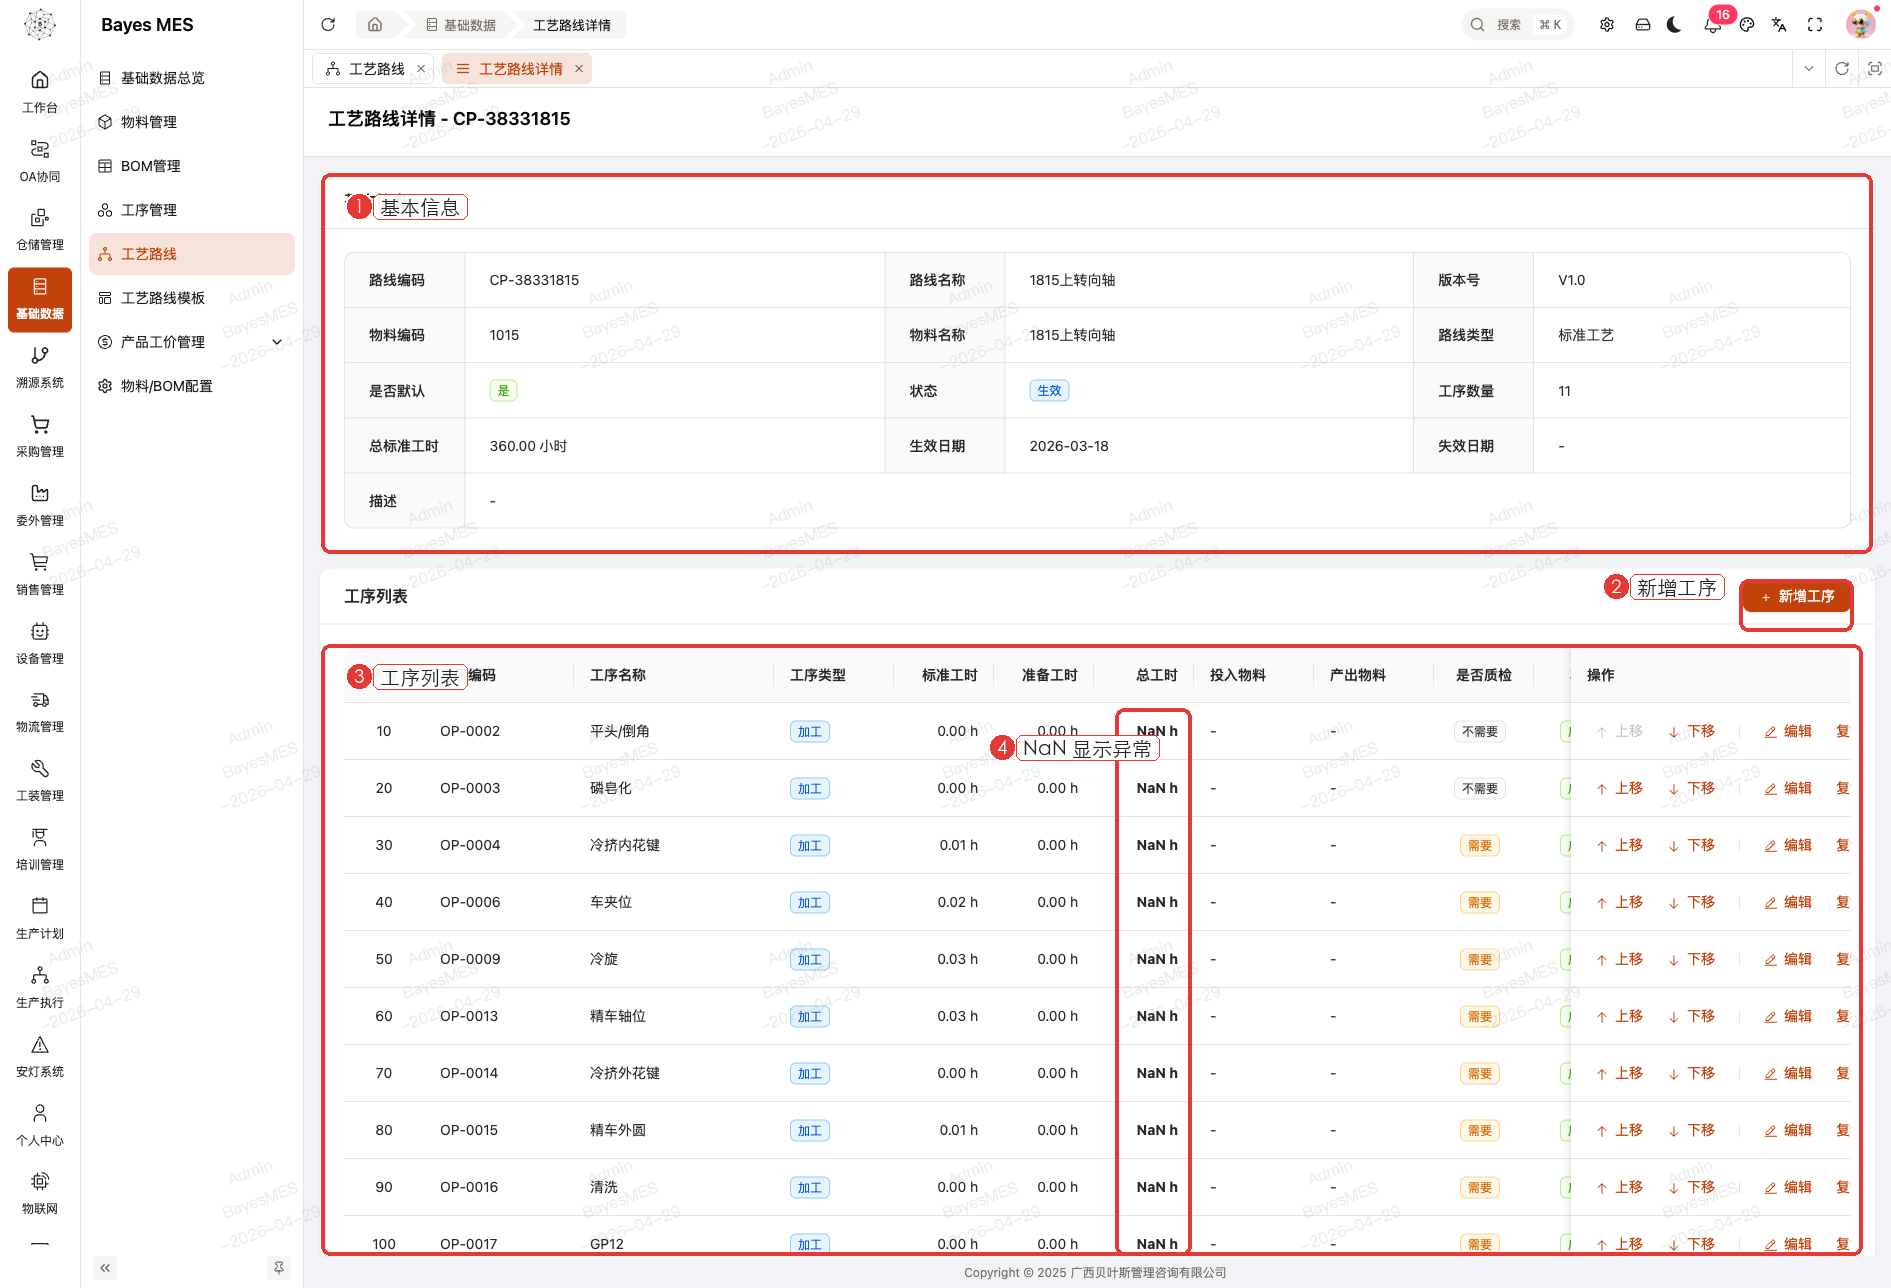
Task: Open the 委外管理 outsourcing module
Action: click(x=40, y=506)
